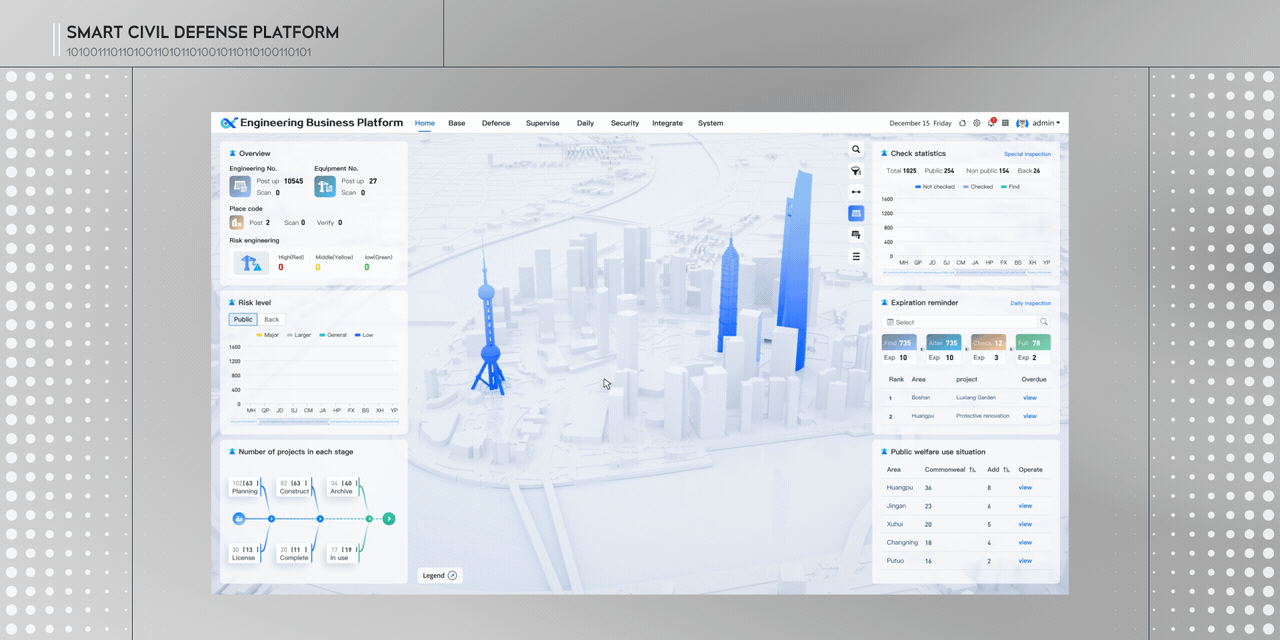Open the Home tab
Screen dimensions: 1280x640
coord(425,123)
